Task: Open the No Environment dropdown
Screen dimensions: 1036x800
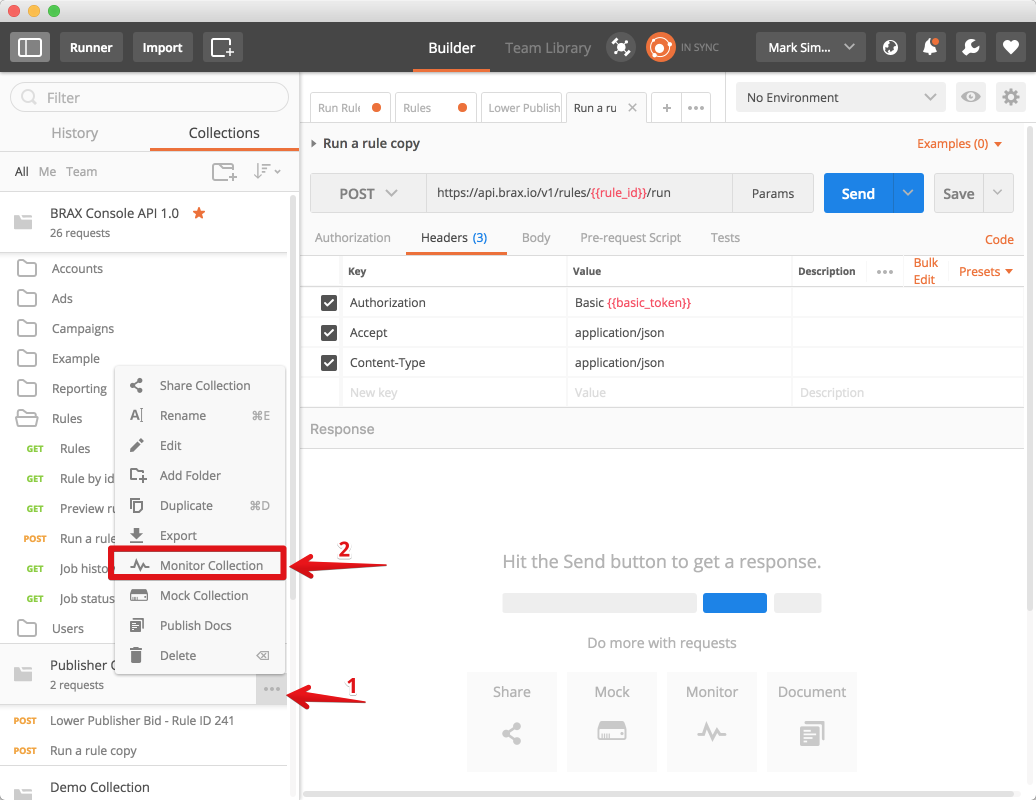Action: coord(841,97)
